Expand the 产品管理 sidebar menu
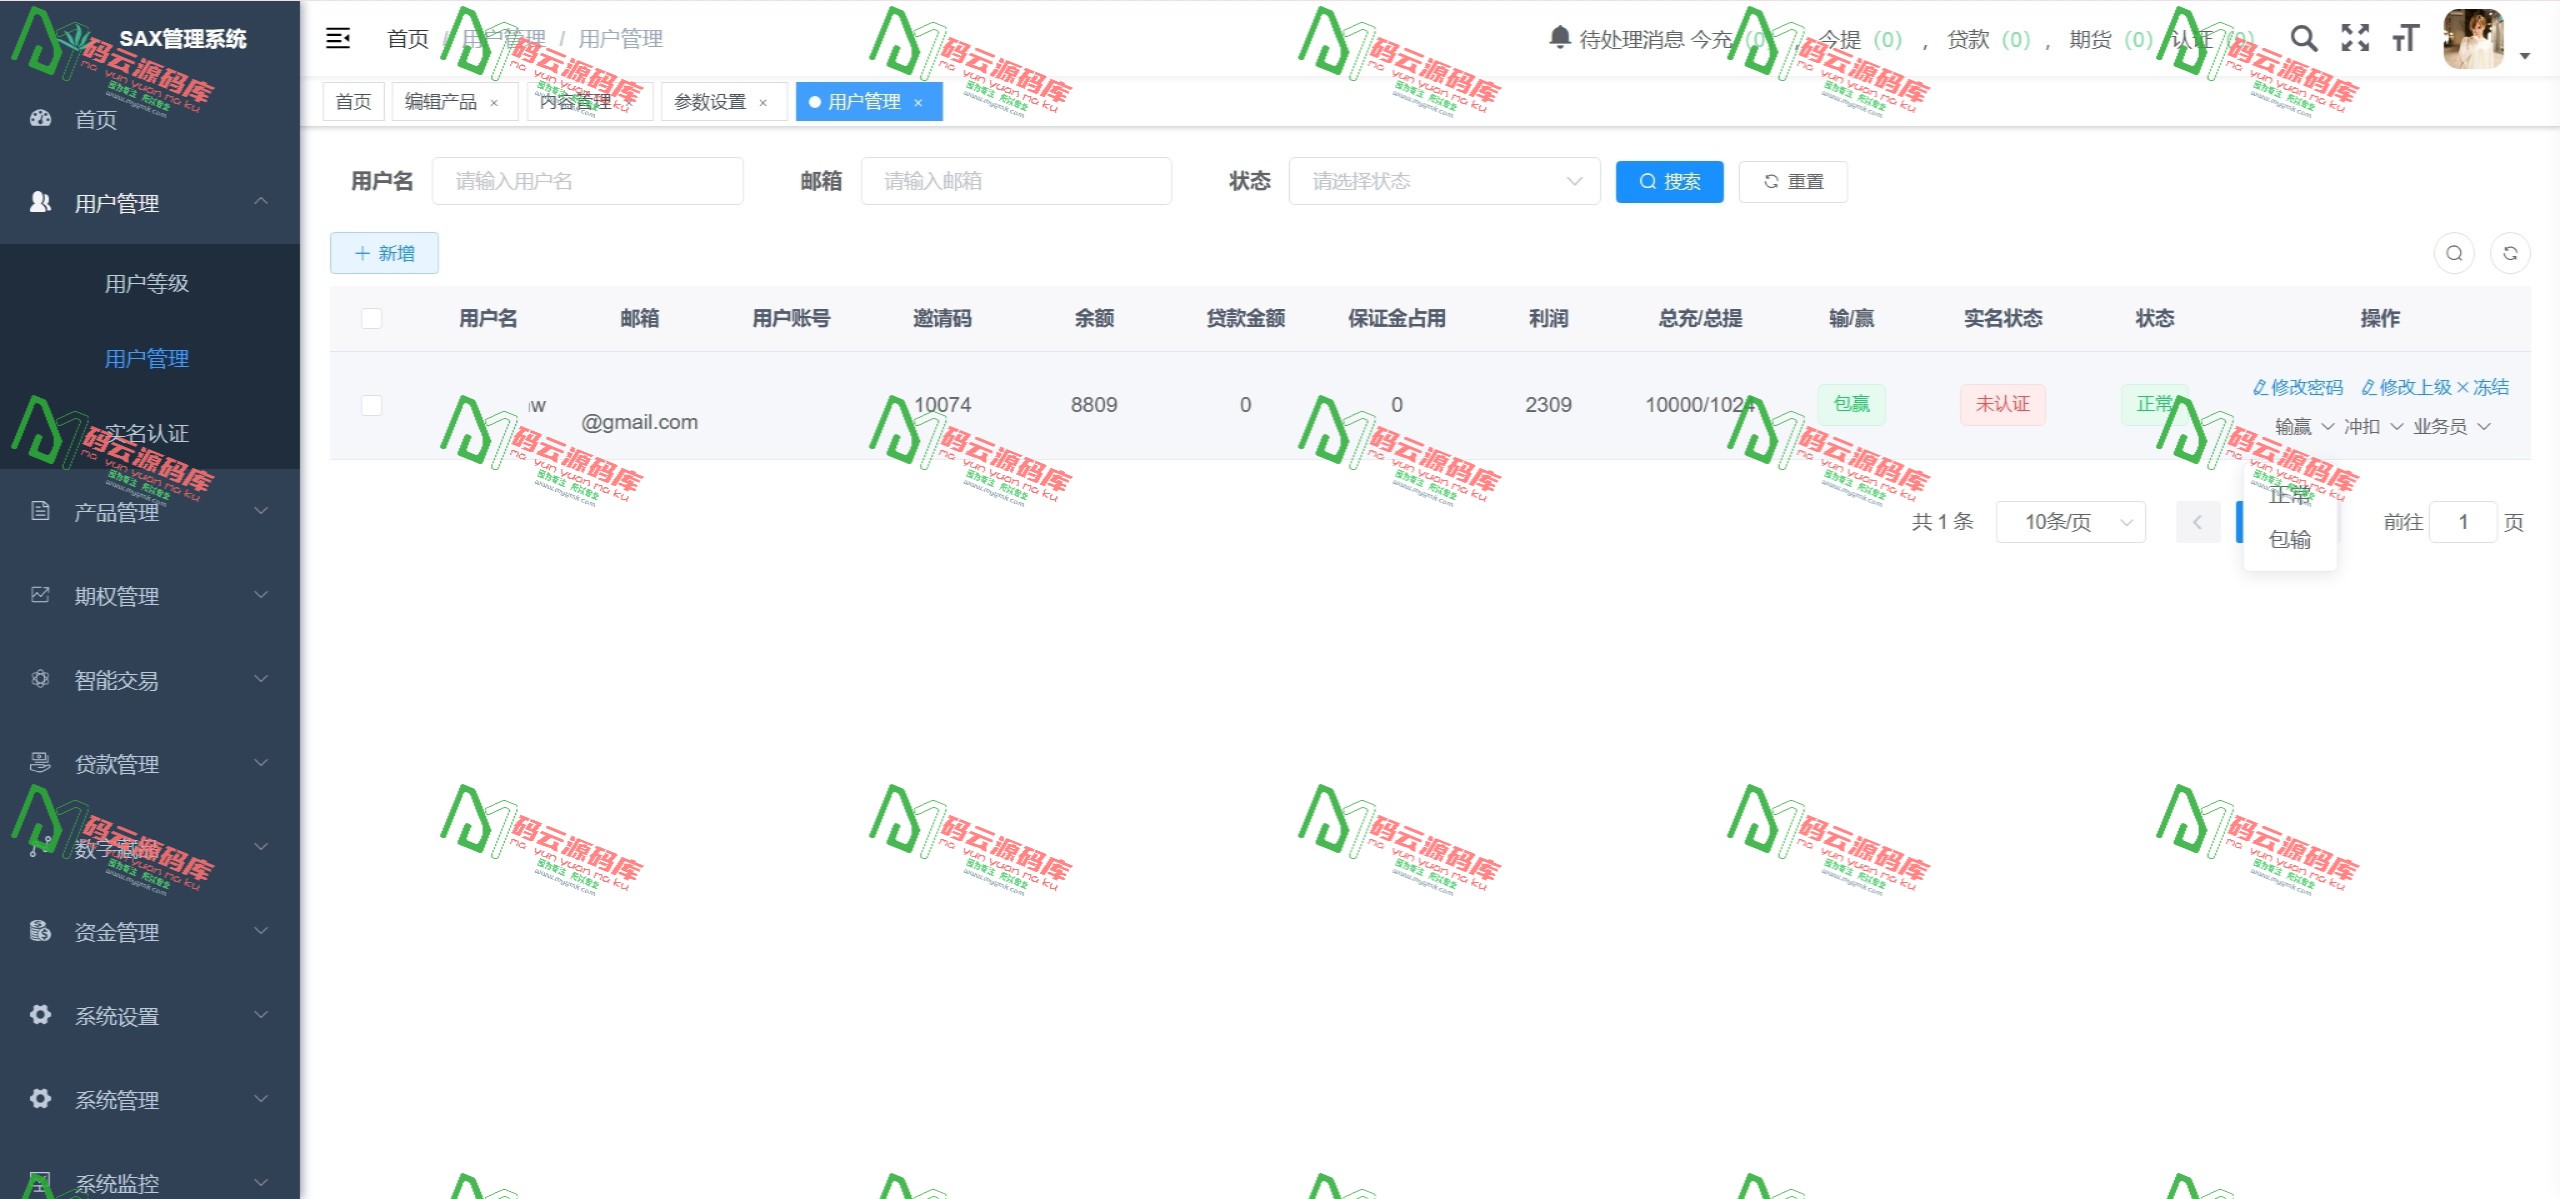This screenshot has width=2560, height=1199. coord(261,511)
